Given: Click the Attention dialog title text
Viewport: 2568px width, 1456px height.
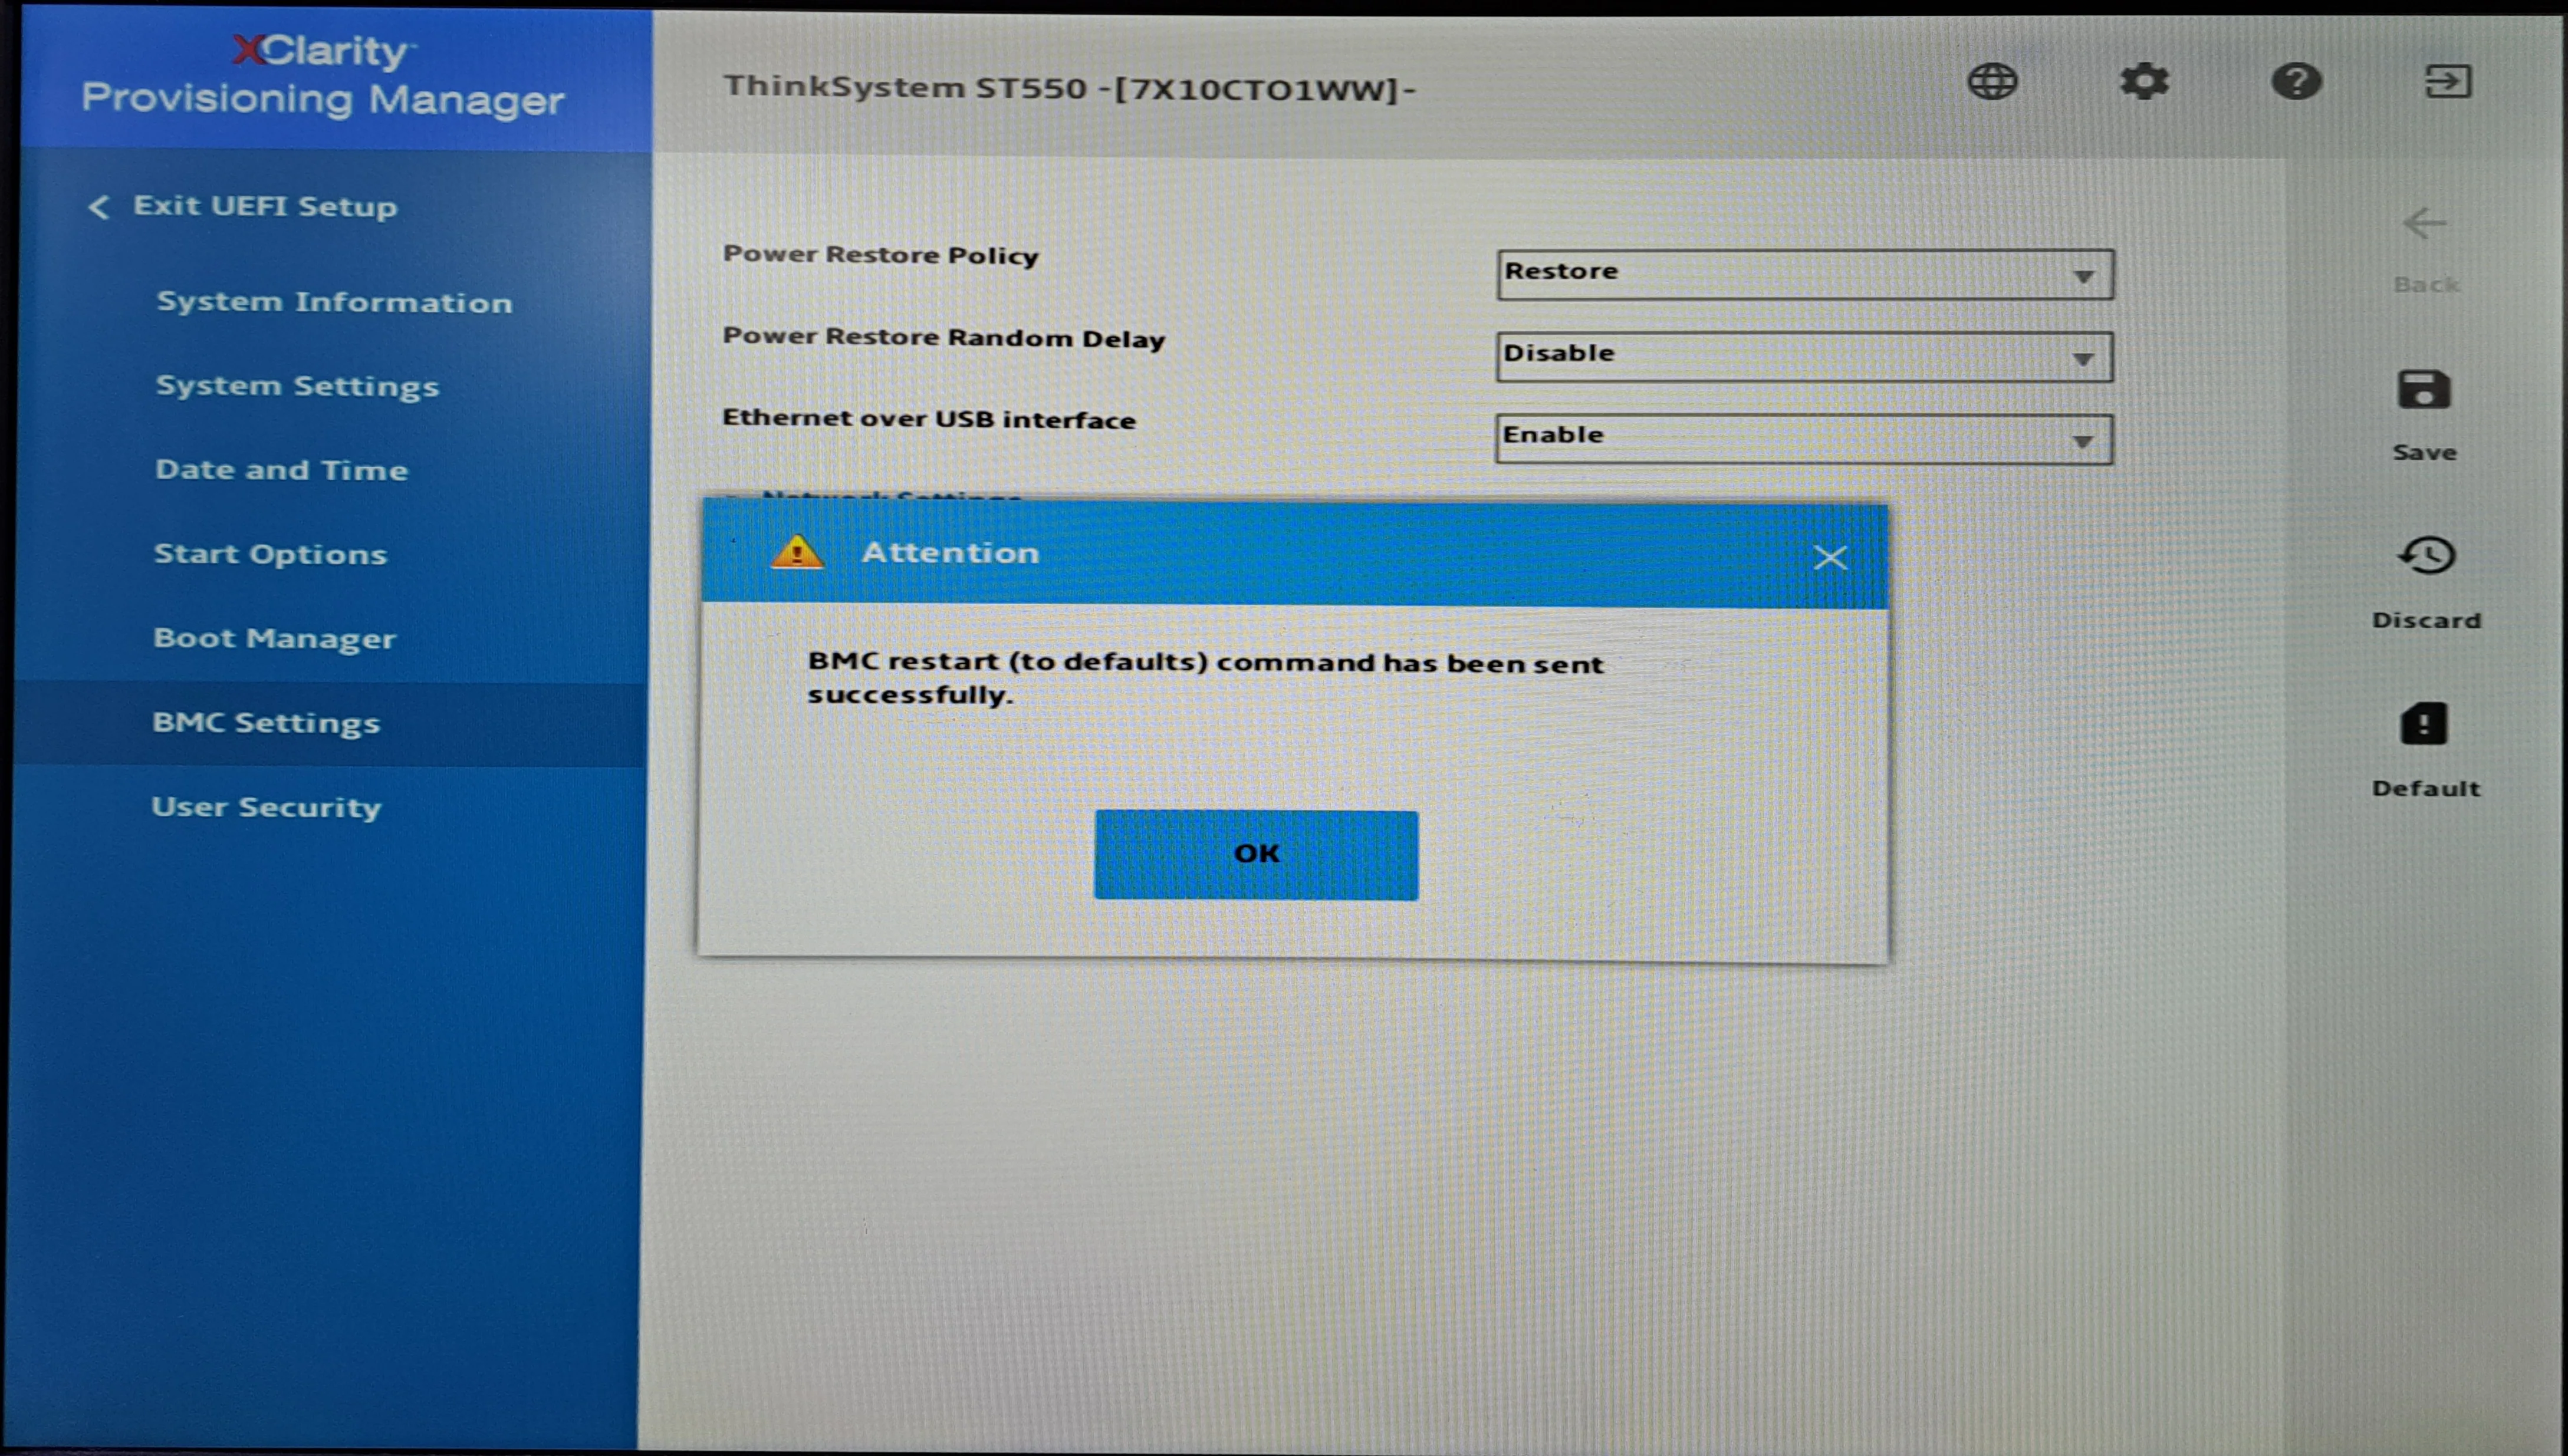Looking at the screenshot, I should point(950,553).
